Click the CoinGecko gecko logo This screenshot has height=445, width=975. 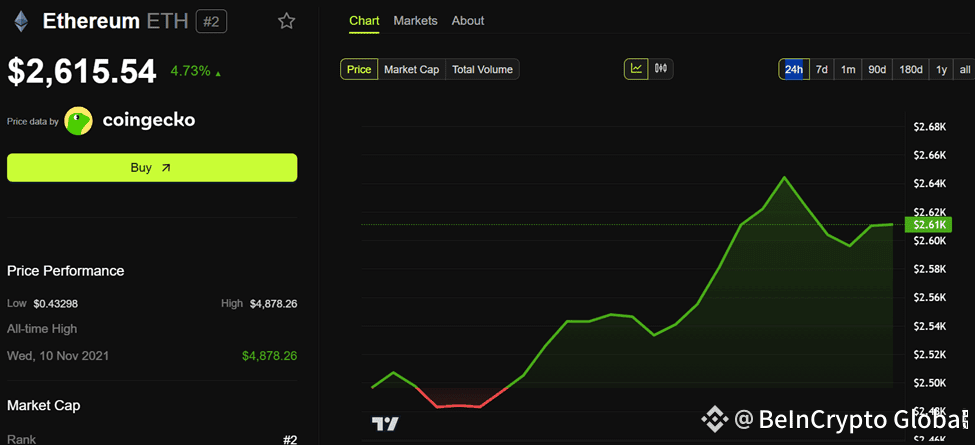click(78, 121)
